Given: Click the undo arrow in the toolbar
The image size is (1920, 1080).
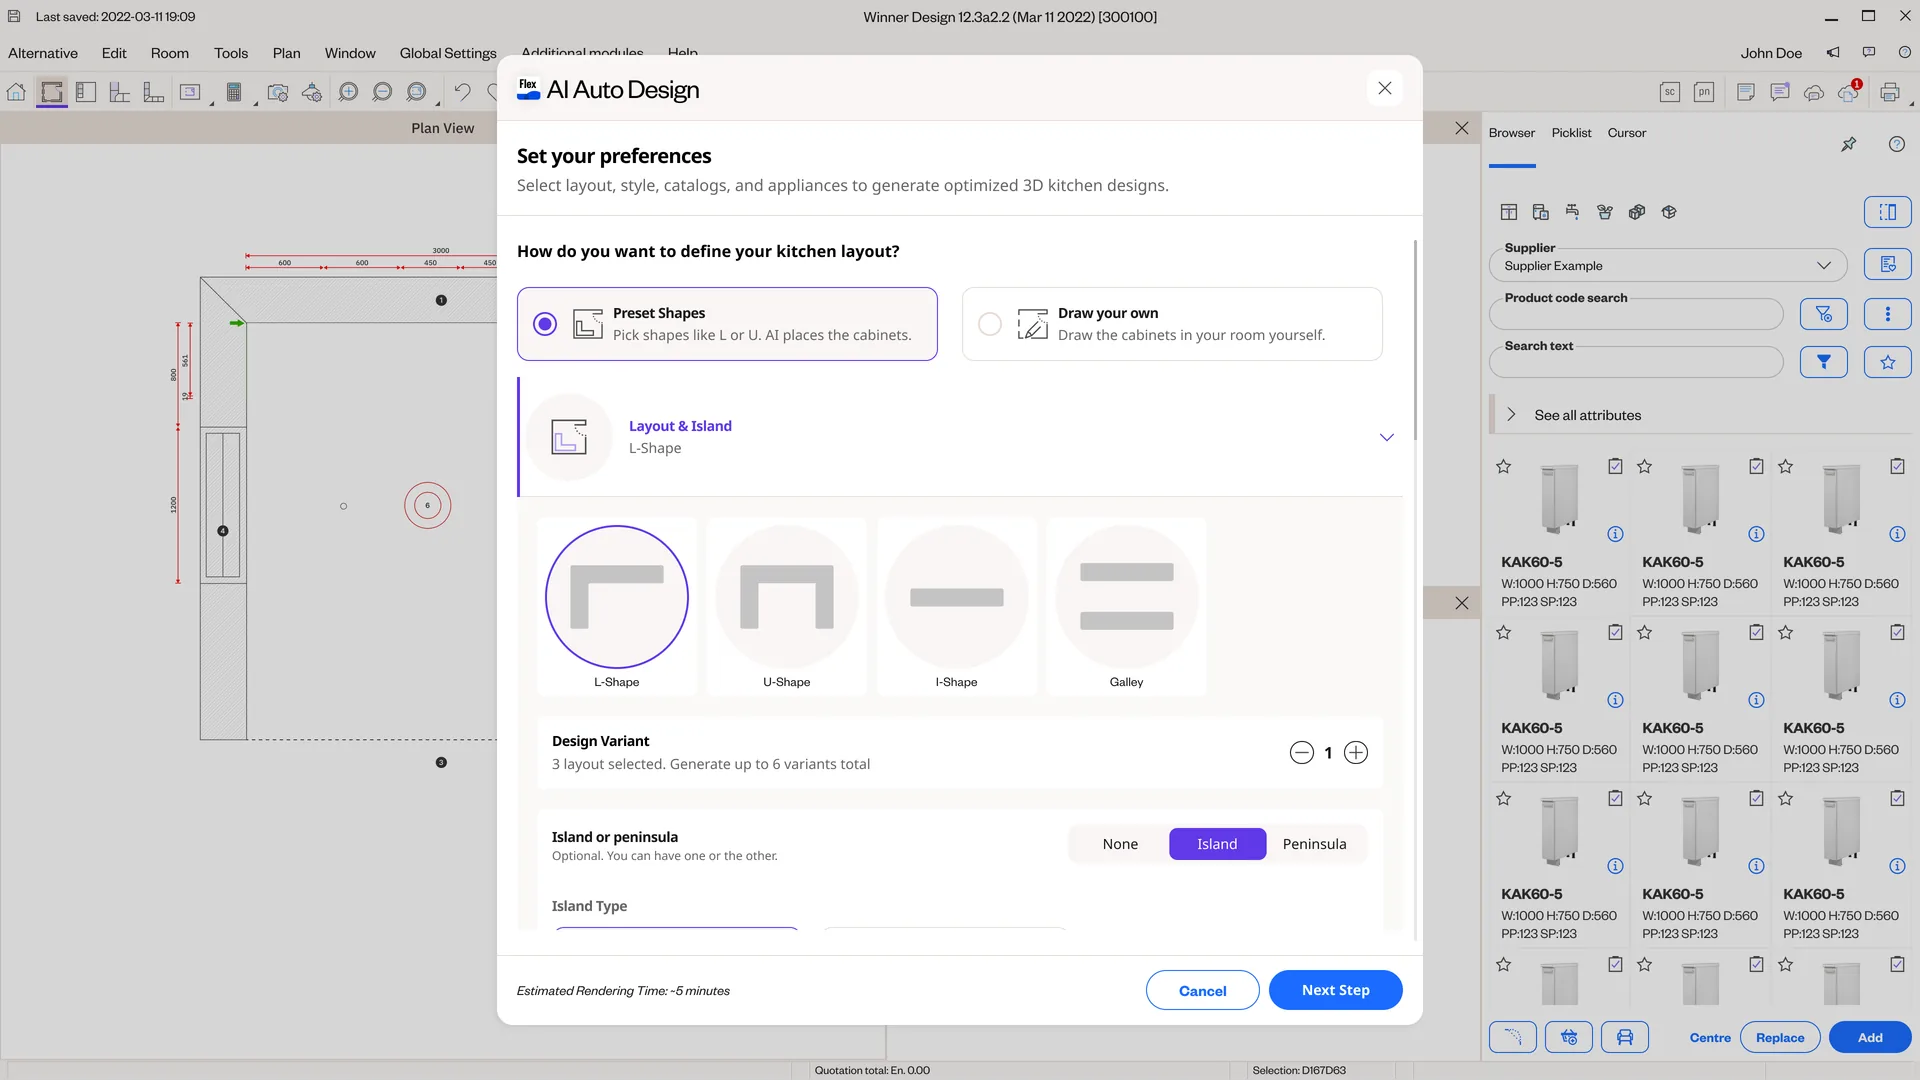Looking at the screenshot, I should tap(462, 92).
